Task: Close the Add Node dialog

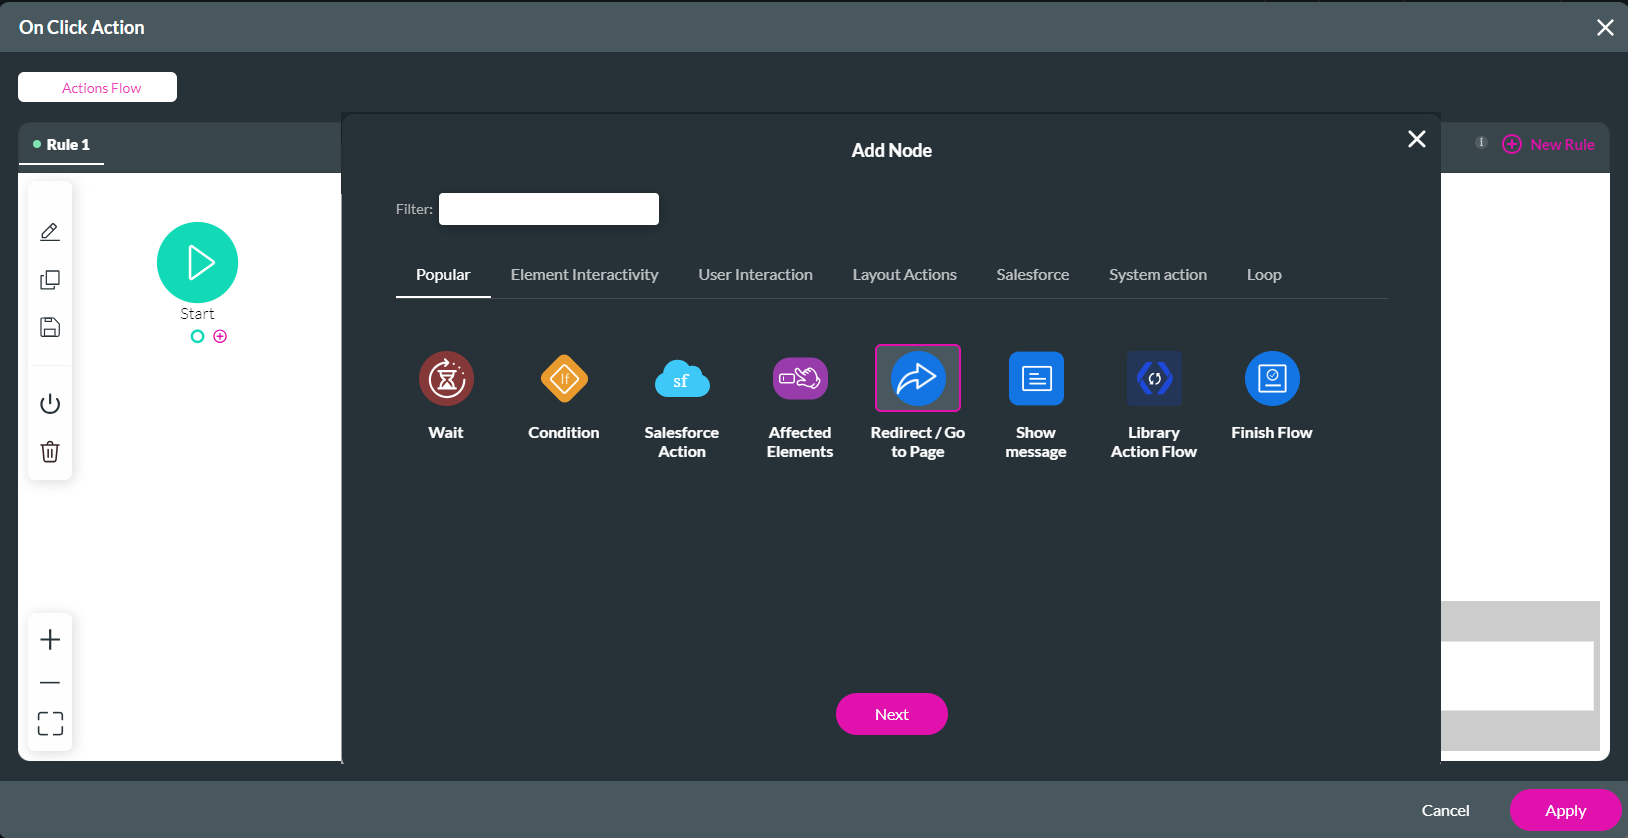Action: [x=1417, y=139]
